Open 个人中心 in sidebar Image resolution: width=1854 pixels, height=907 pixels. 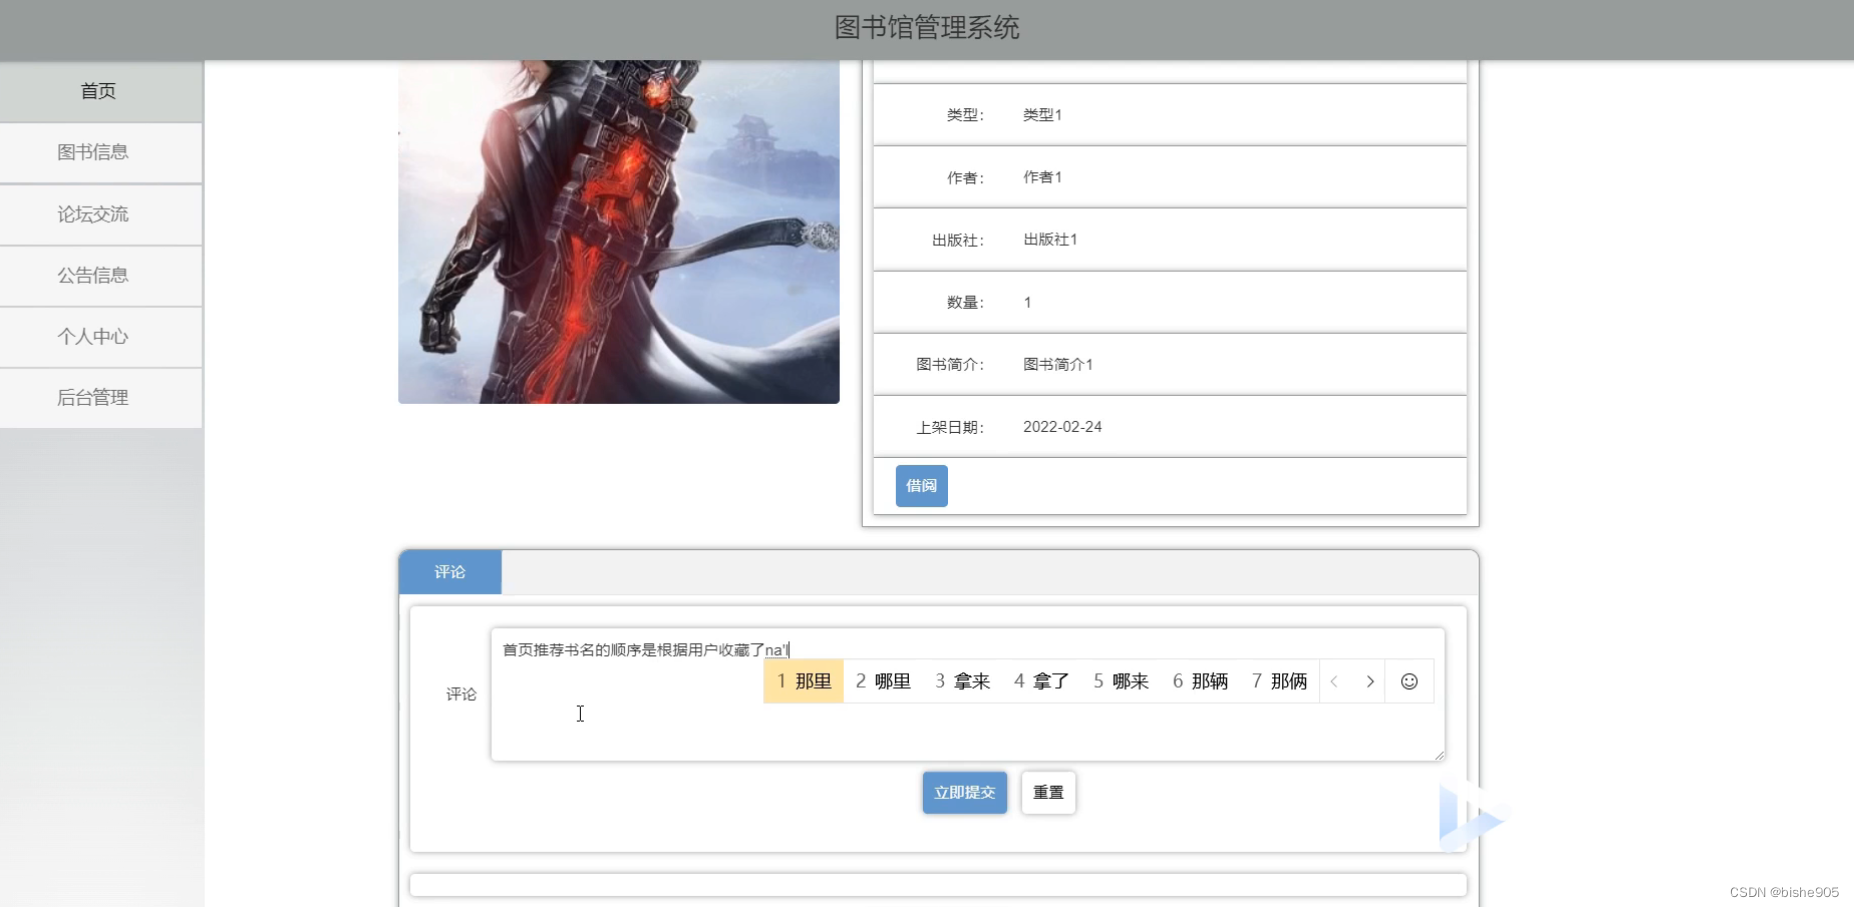tap(100, 336)
